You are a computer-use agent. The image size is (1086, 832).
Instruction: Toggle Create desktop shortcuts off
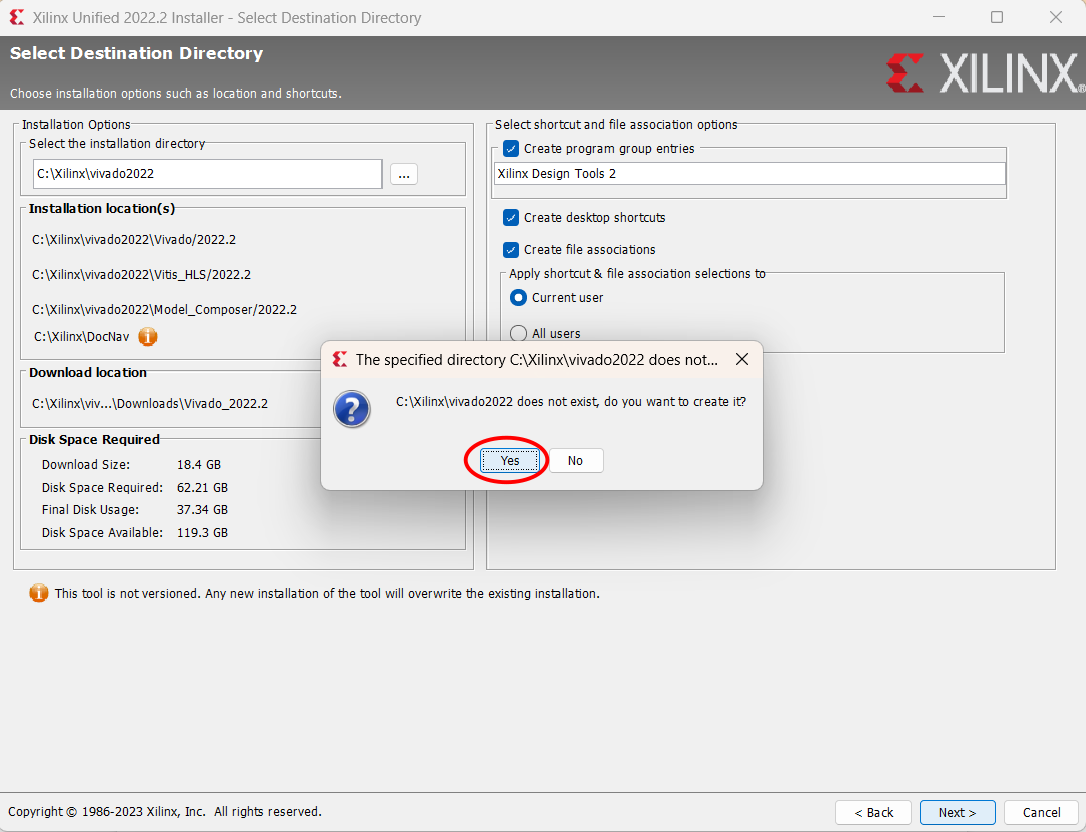(x=513, y=217)
